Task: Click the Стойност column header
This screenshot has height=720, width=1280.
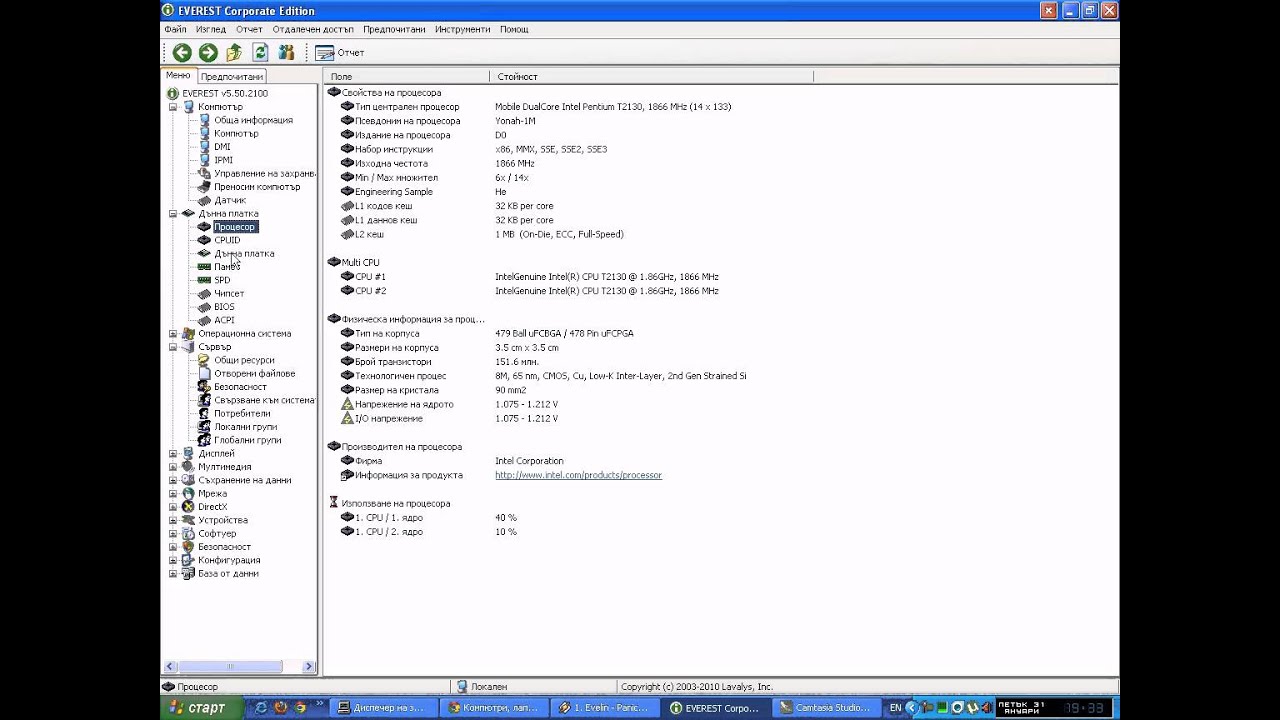Action: (651, 76)
